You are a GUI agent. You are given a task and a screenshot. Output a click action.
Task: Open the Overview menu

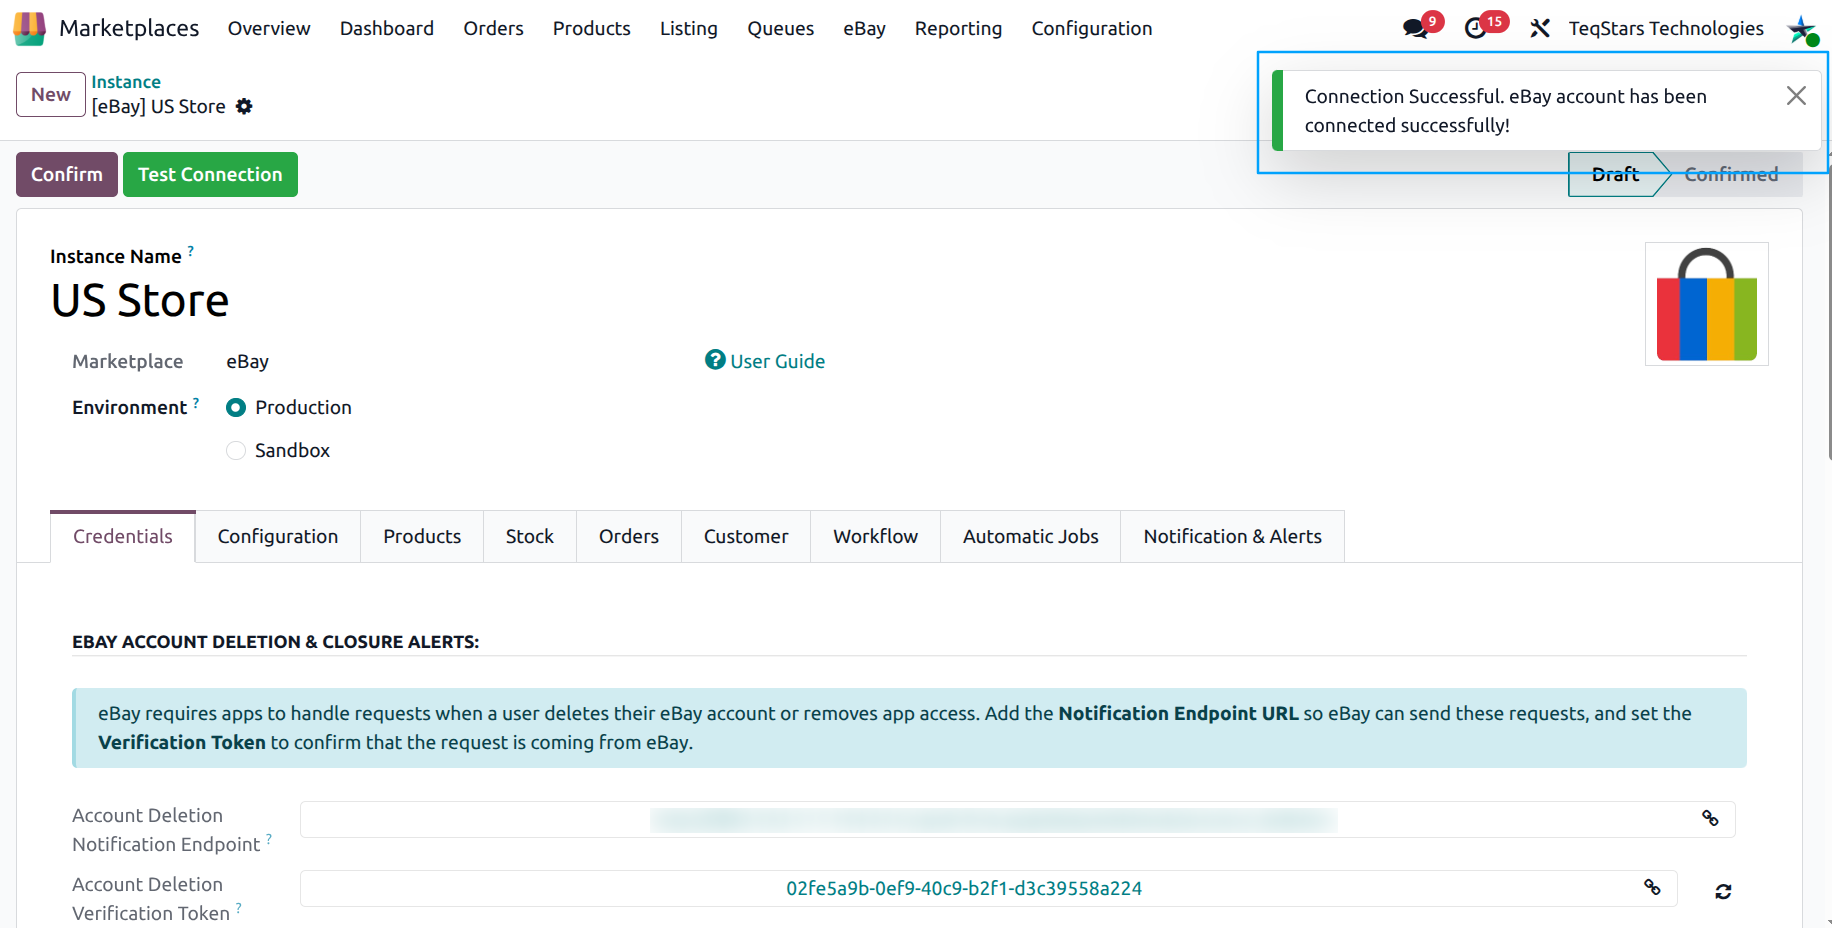pos(269,28)
